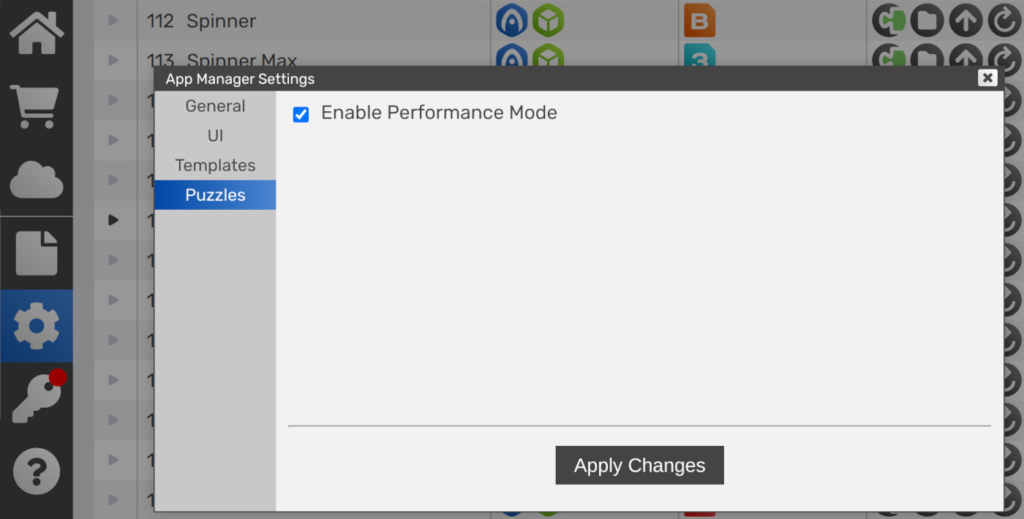The image size is (1024, 519).
Task: Collapse the row with the black triangle
Action: coord(113,220)
